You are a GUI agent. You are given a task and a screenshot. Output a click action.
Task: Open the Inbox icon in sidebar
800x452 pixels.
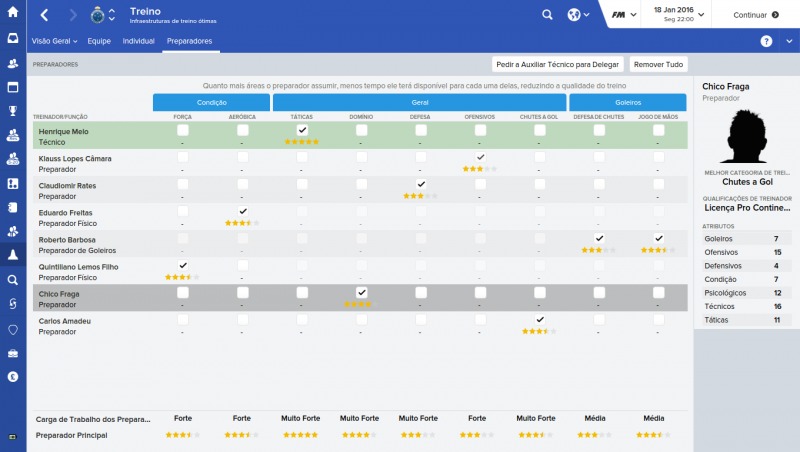13,39
